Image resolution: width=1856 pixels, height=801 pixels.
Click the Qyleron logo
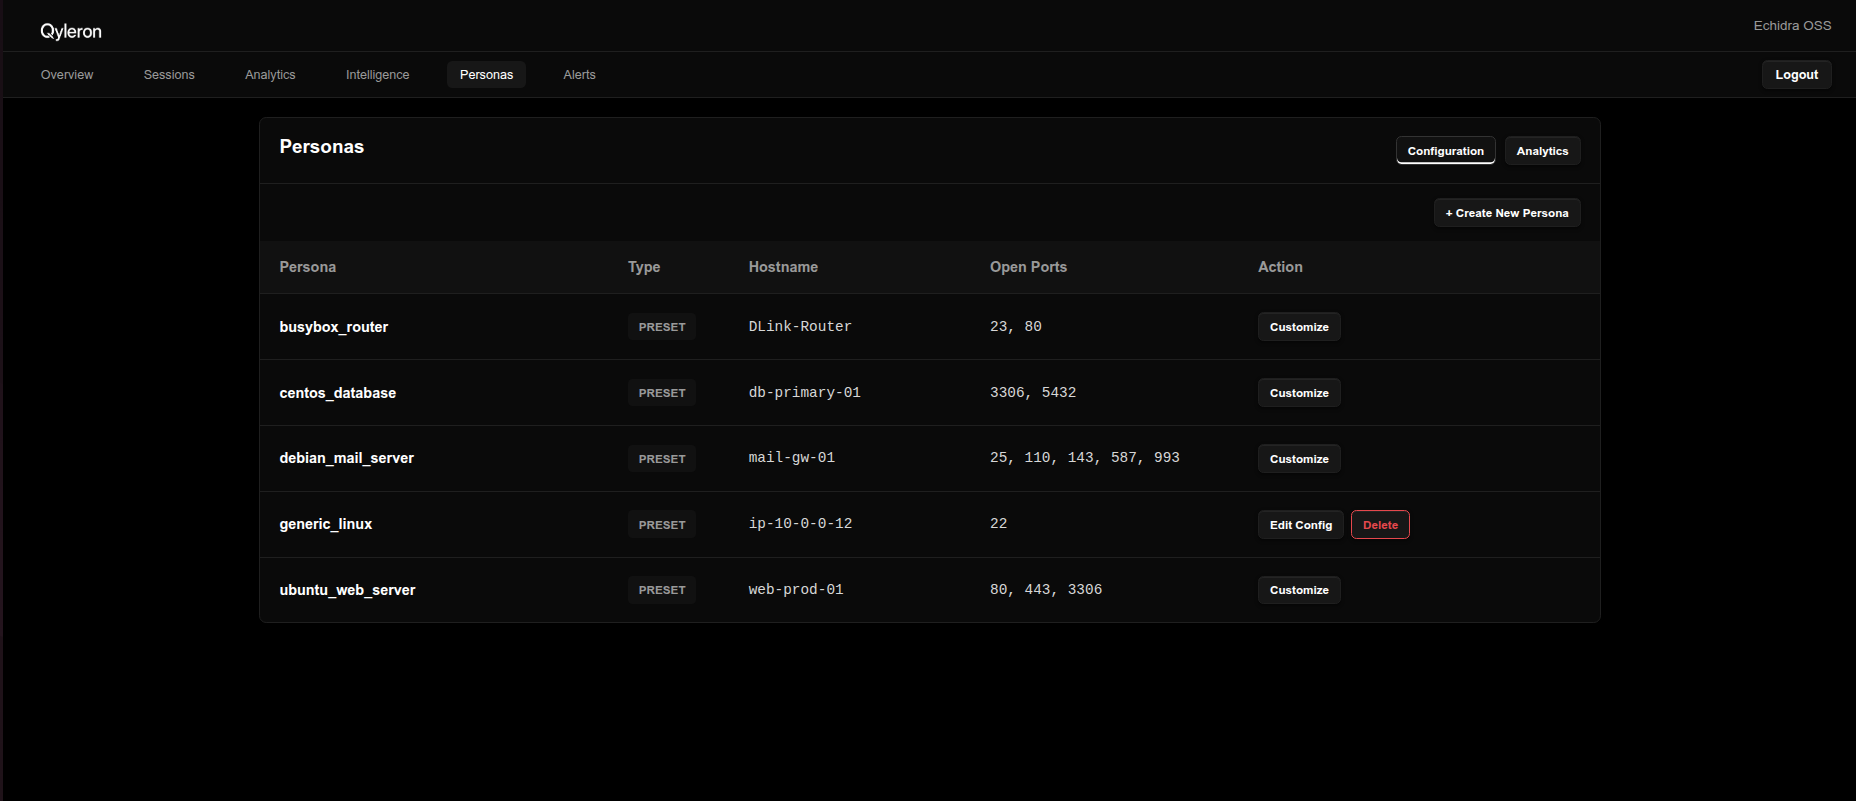(71, 31)
